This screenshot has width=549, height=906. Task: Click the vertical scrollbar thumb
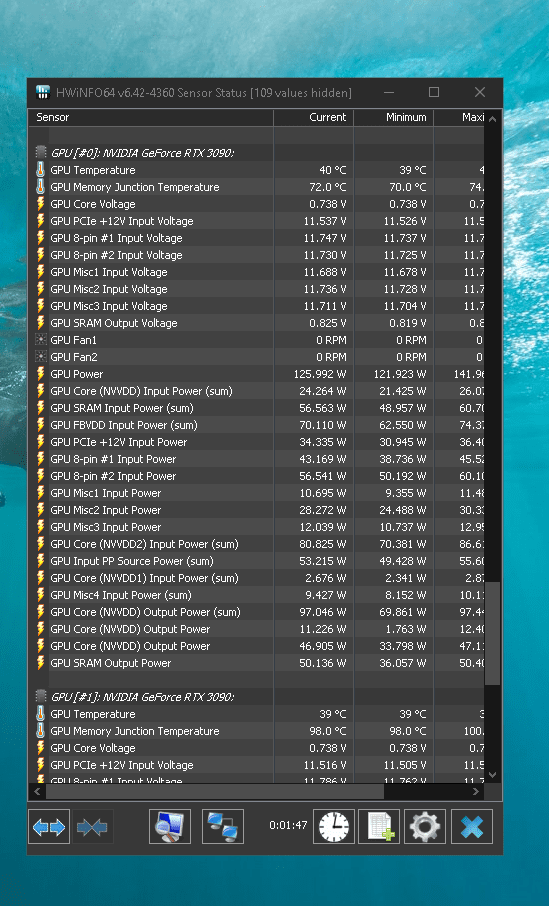point(492,634)
